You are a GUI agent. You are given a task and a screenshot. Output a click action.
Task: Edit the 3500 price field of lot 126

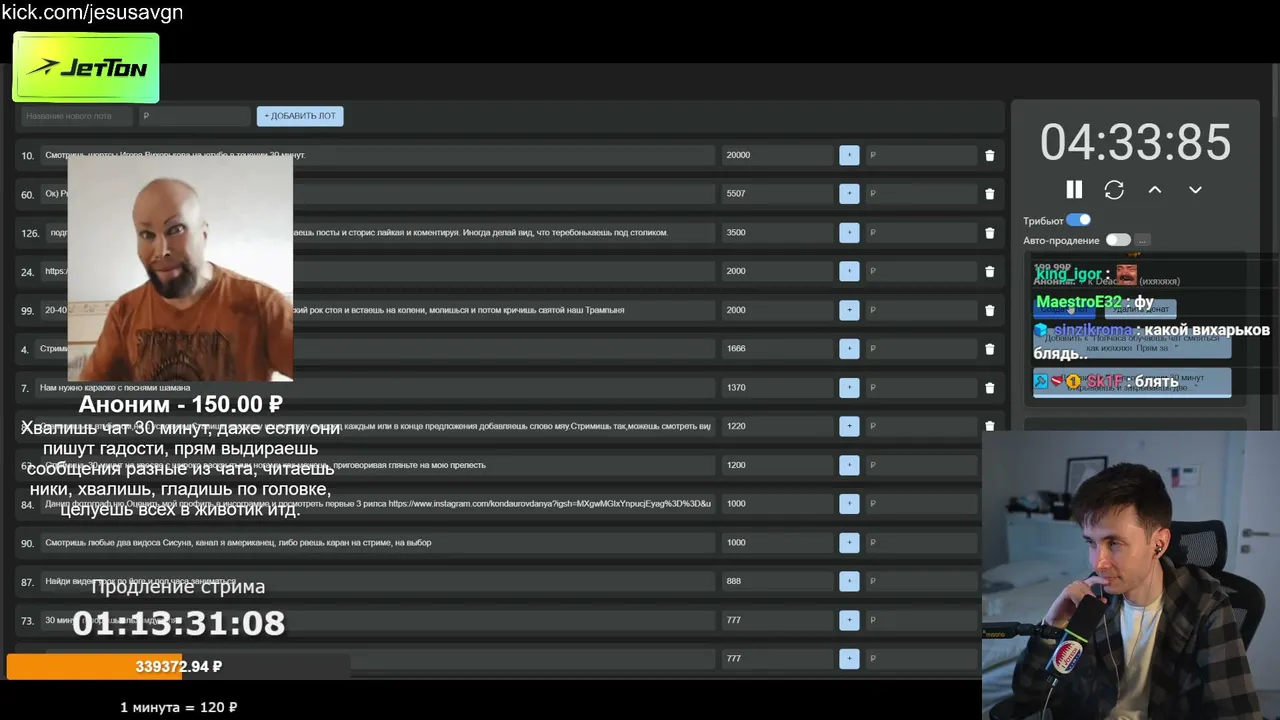(x=777, y=232)
